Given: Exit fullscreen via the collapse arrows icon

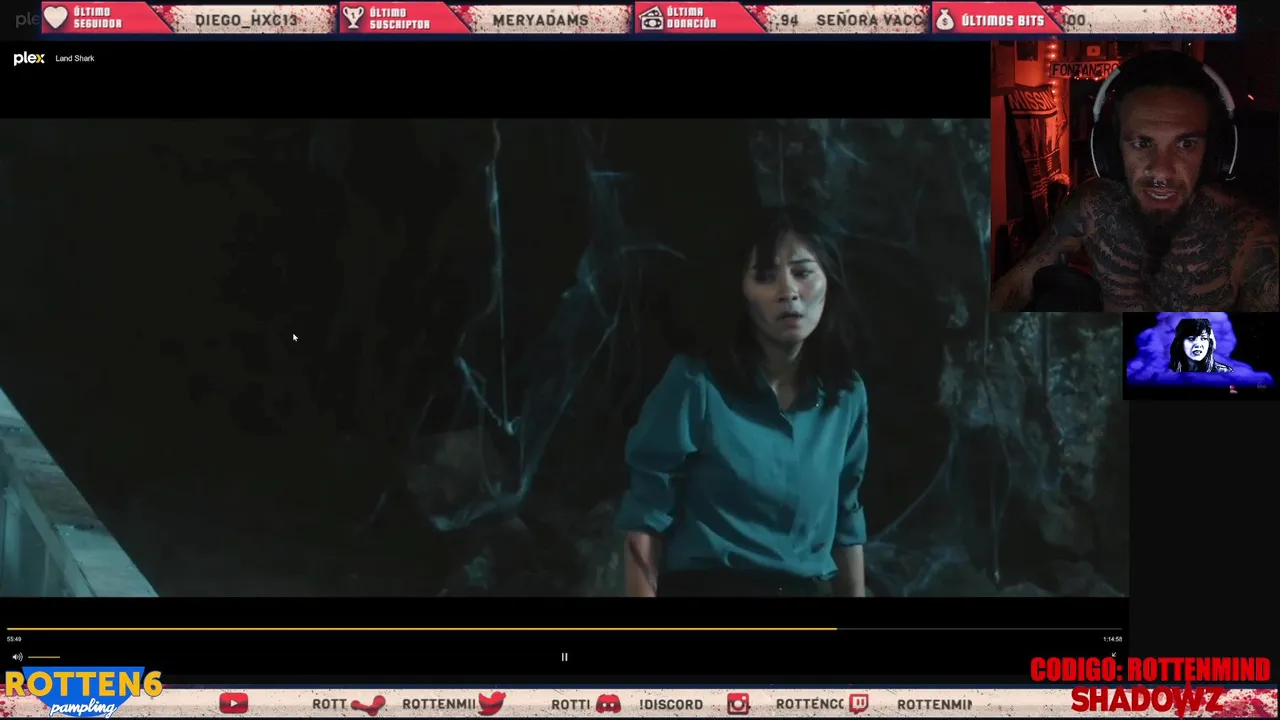Looking at the screenshot, I should (x=1113, y=656).
